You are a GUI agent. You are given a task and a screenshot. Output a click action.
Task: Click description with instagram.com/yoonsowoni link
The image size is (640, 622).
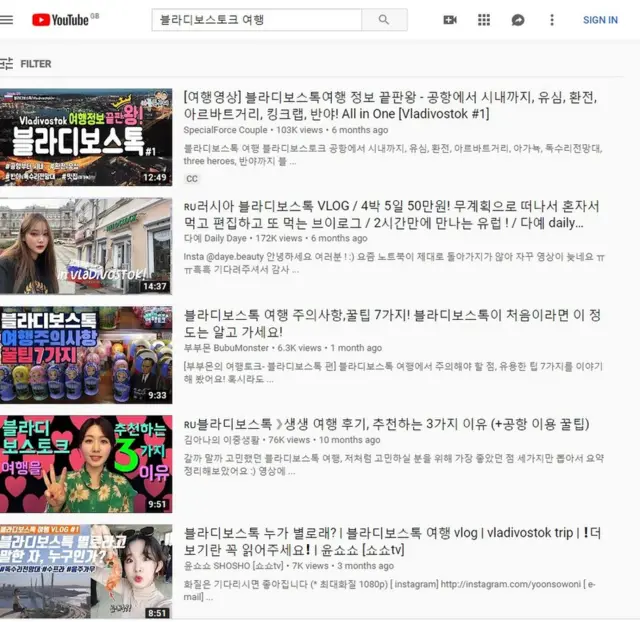pos(390,591)
